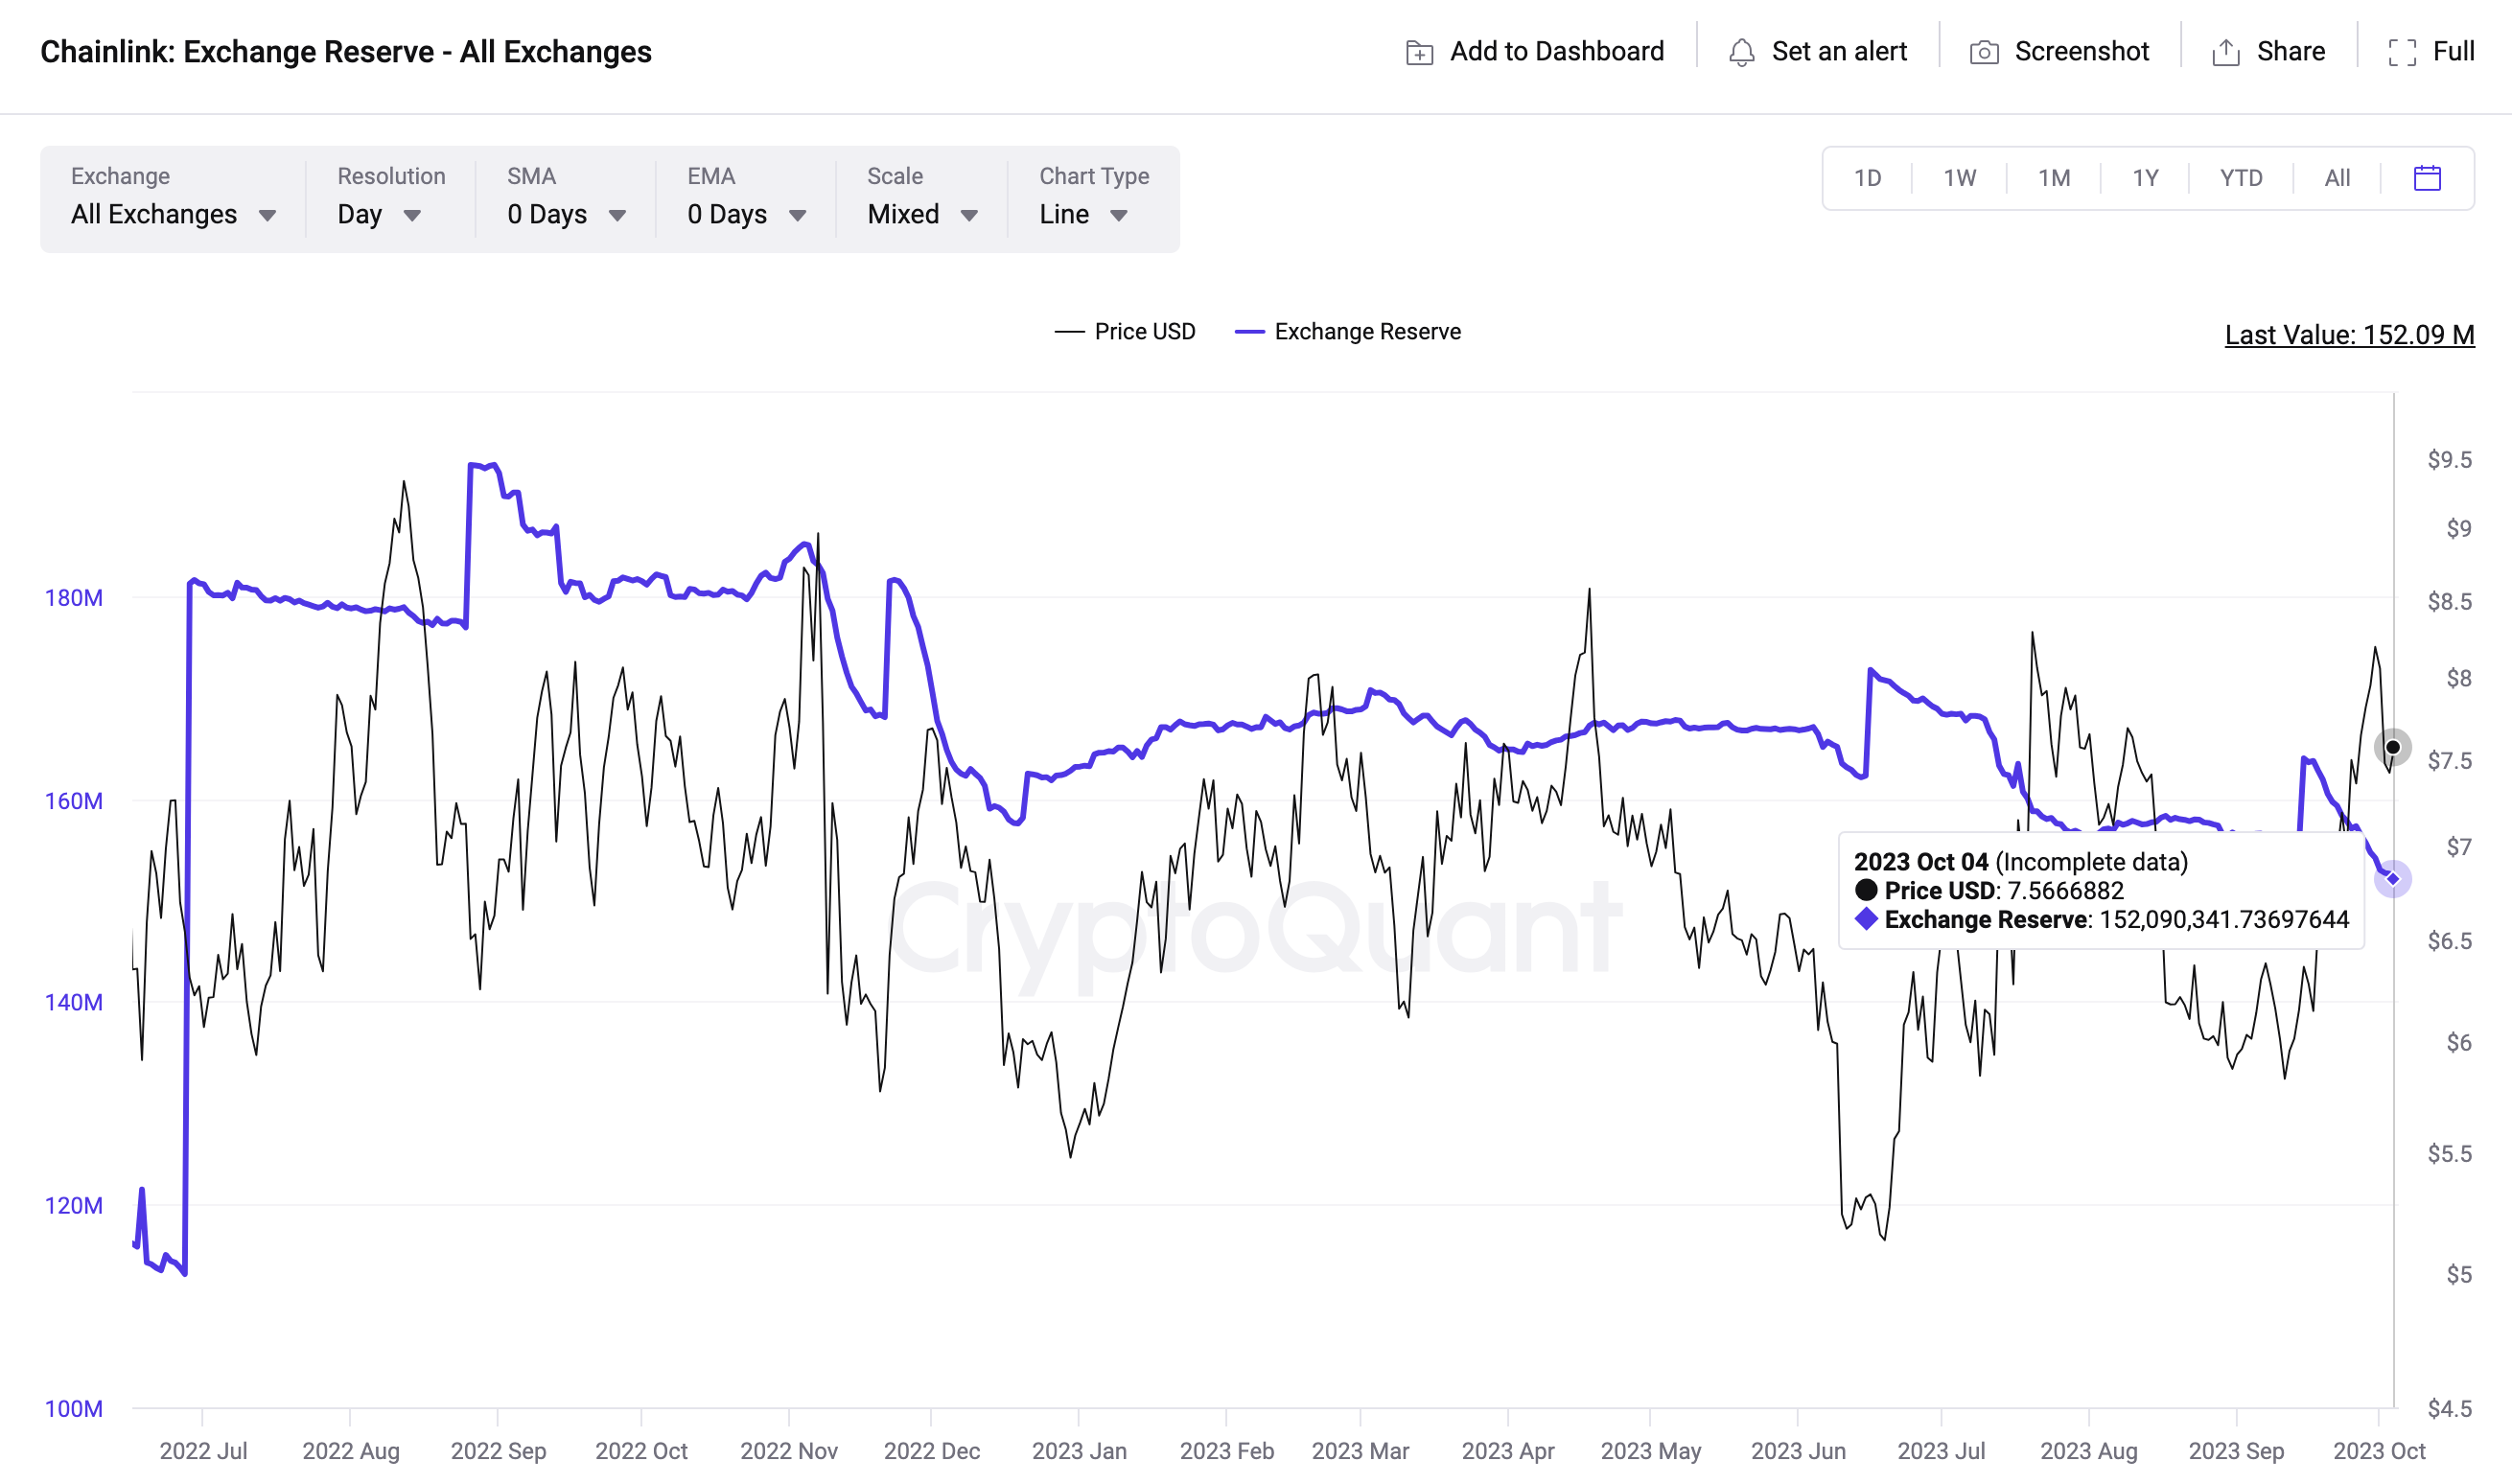Click the 140M left axis label
This screenshot has width=2512, height=1484.
(x=74, y=1002)
